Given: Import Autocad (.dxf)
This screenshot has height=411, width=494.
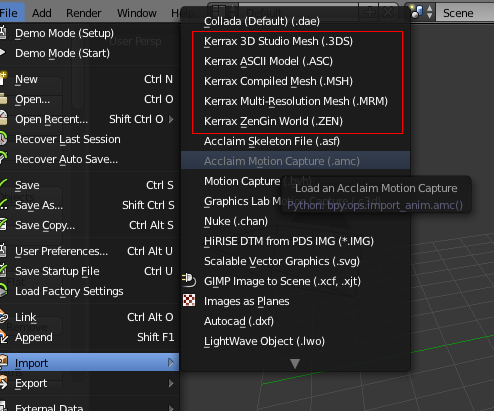Looking at the screenshot, I should click(x=295, y=321).
